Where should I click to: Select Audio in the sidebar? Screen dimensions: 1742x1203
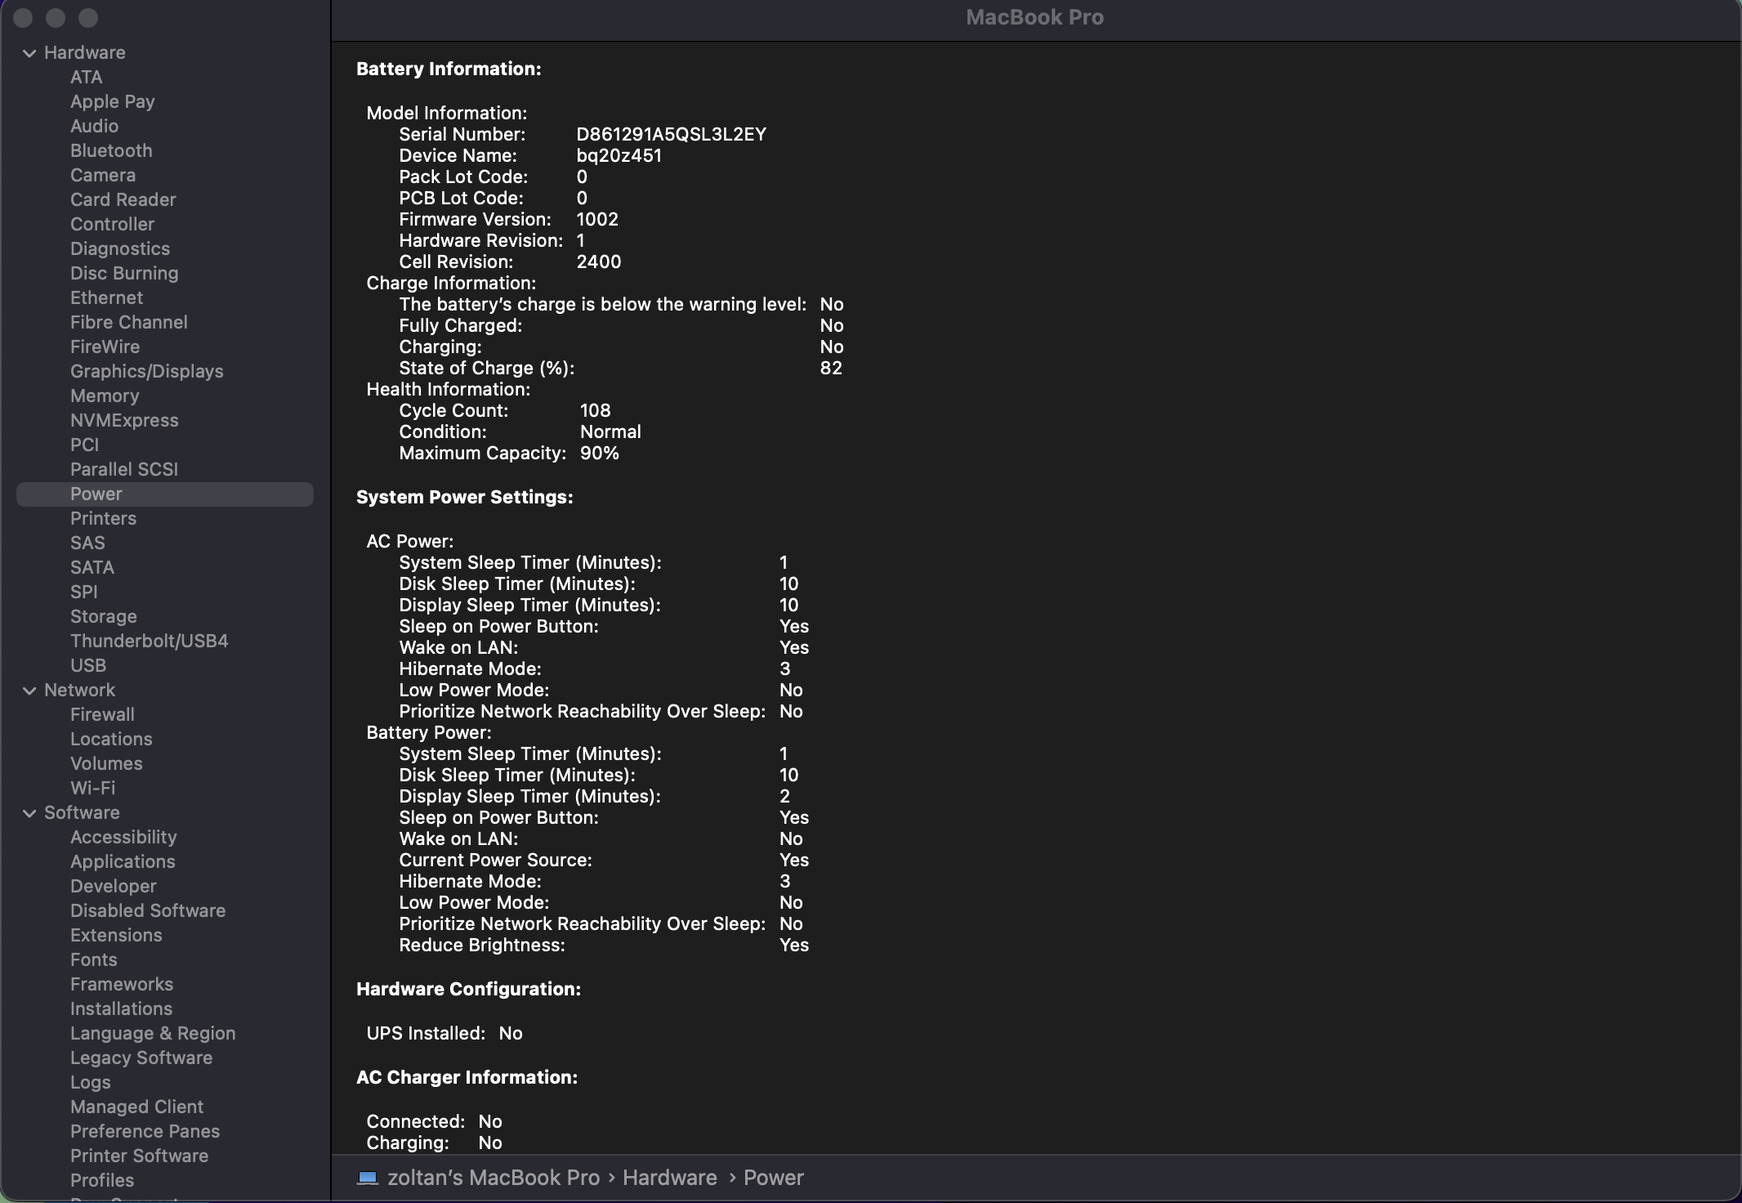[94, 126]
